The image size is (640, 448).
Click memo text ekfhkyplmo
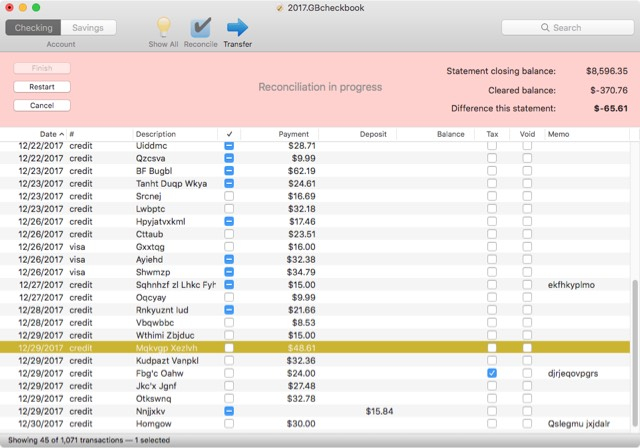click(x=571, y=285)
